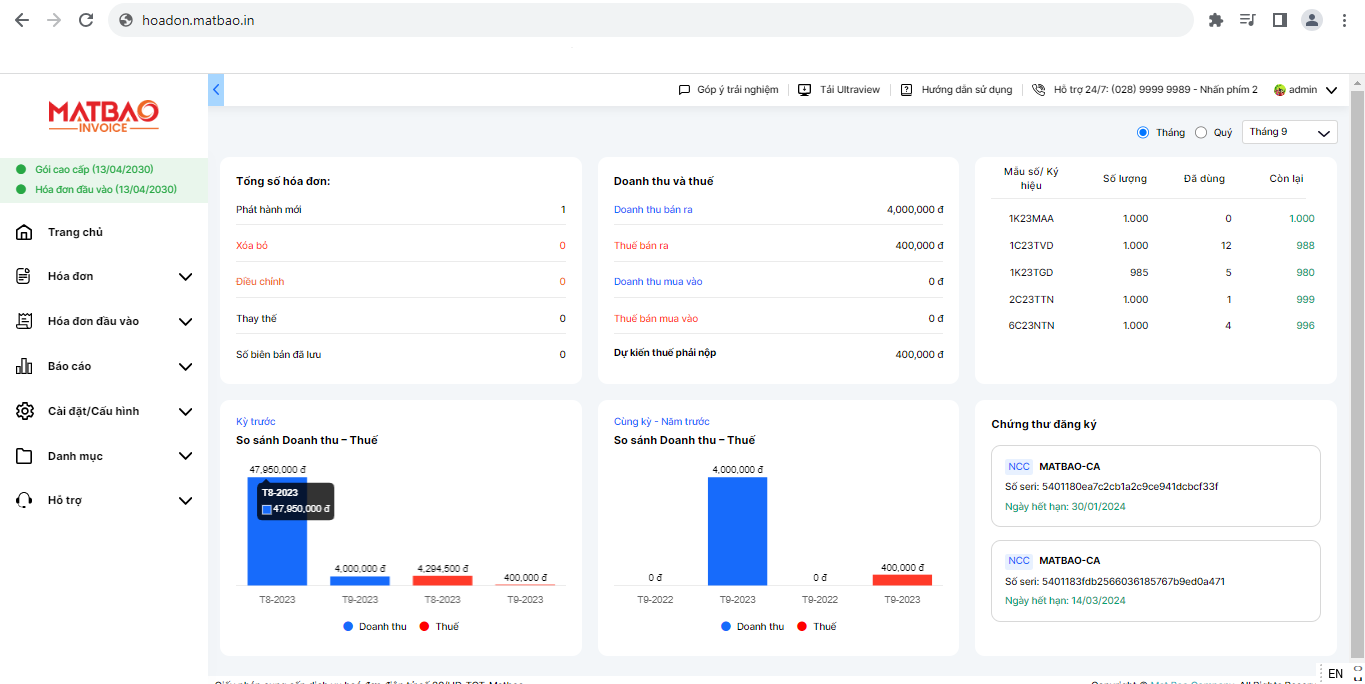Open the Chrome profile avatar
Screen dimensions: 1365x684
tap(1311, 20)
